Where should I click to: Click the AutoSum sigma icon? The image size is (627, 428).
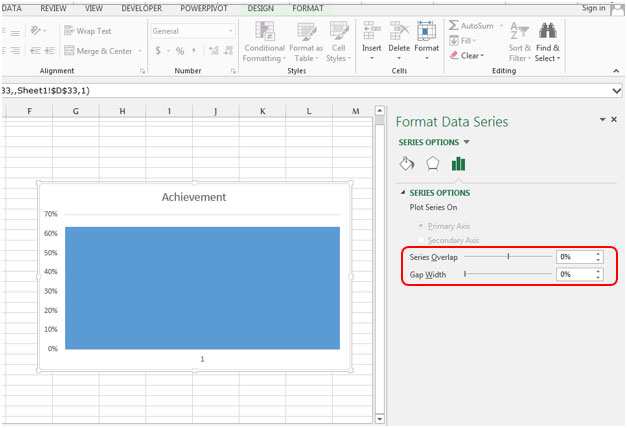(x=453, y=26)
